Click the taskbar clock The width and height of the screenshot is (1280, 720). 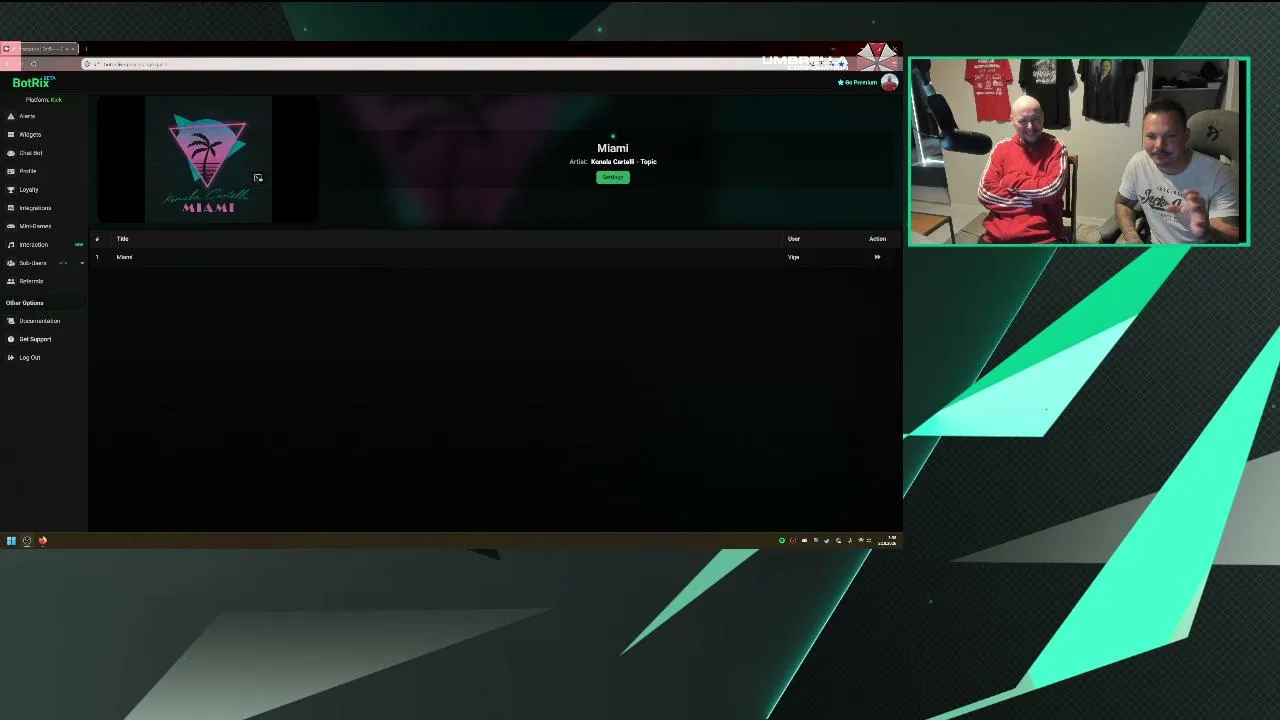click(x=887, y=541)
